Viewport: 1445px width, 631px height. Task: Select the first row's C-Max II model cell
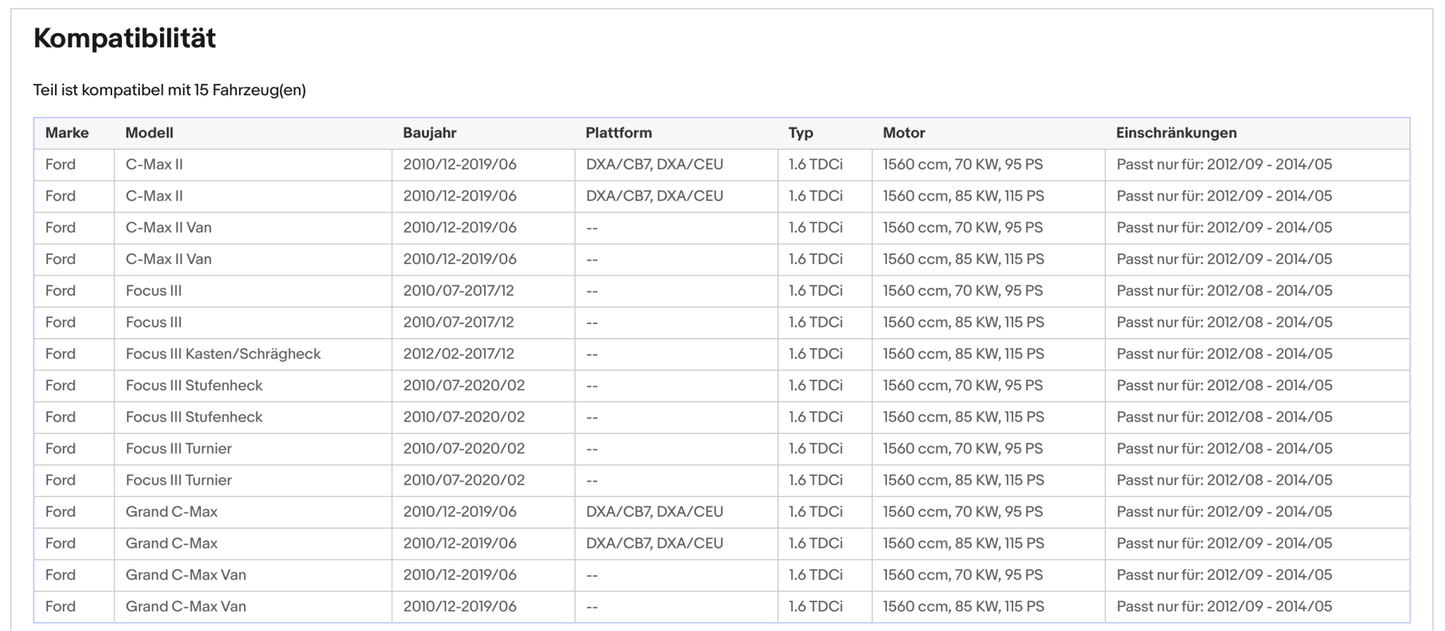(154, 164)
